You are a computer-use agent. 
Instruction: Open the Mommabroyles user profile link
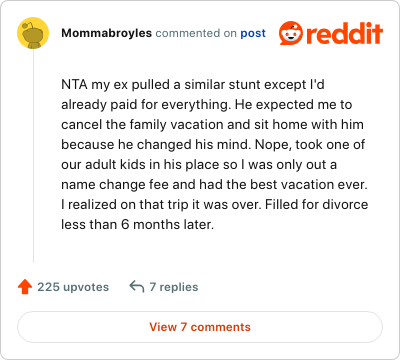[106, 33]
